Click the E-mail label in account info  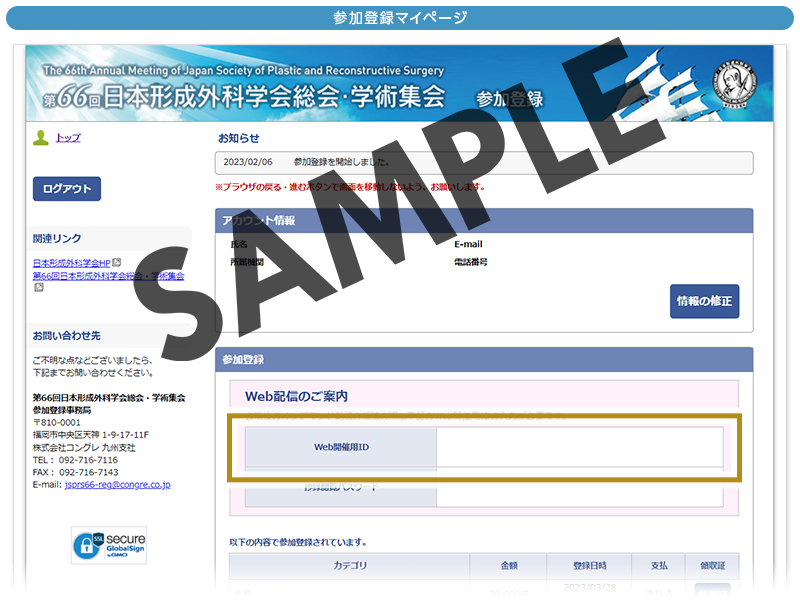(468, 244)
